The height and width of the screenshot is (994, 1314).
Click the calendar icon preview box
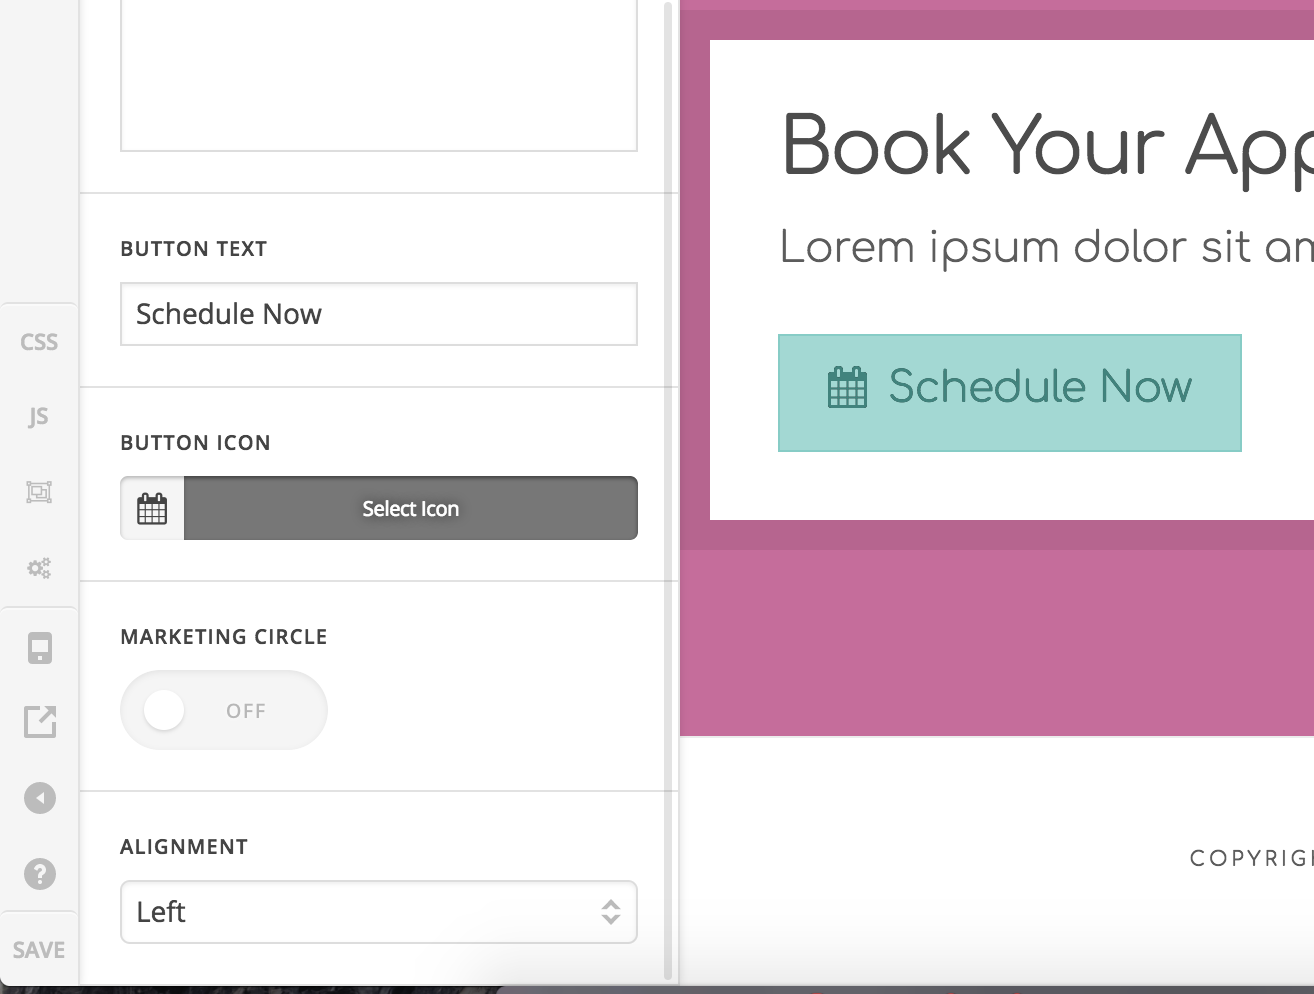pos(152,508)
